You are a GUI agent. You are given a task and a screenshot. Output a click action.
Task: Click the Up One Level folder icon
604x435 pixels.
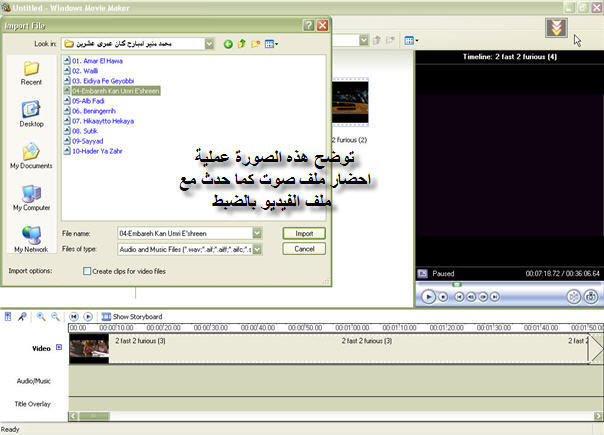coord(243,44)
